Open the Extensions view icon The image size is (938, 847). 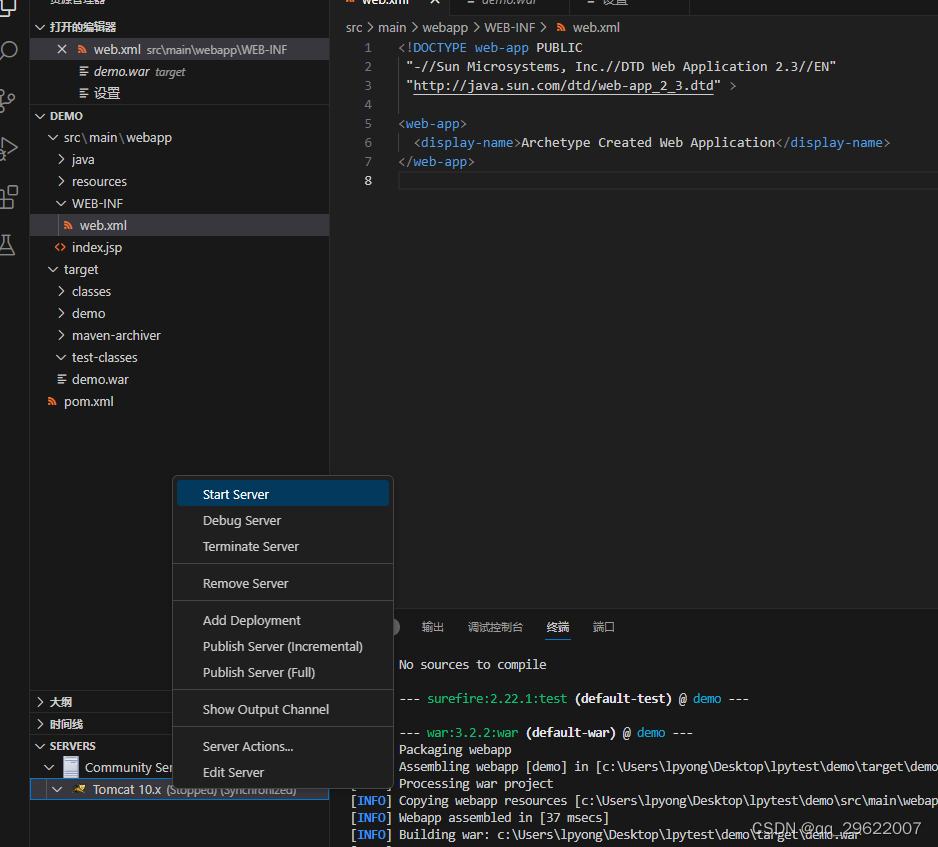pos(8,197)
